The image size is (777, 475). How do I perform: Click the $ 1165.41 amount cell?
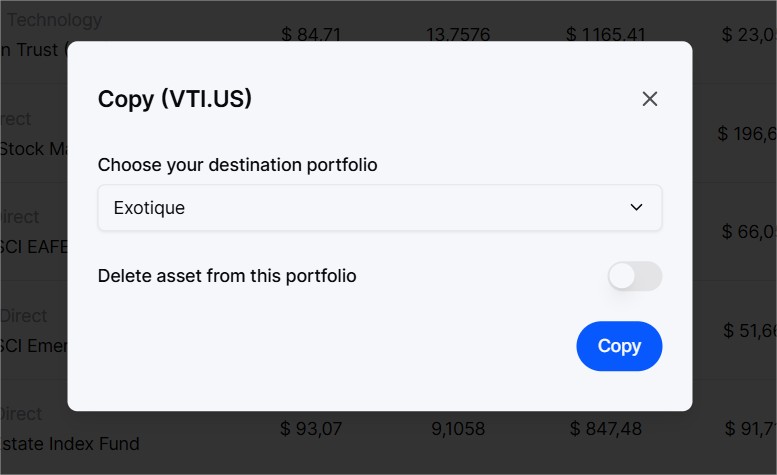(x=606, y=34)
